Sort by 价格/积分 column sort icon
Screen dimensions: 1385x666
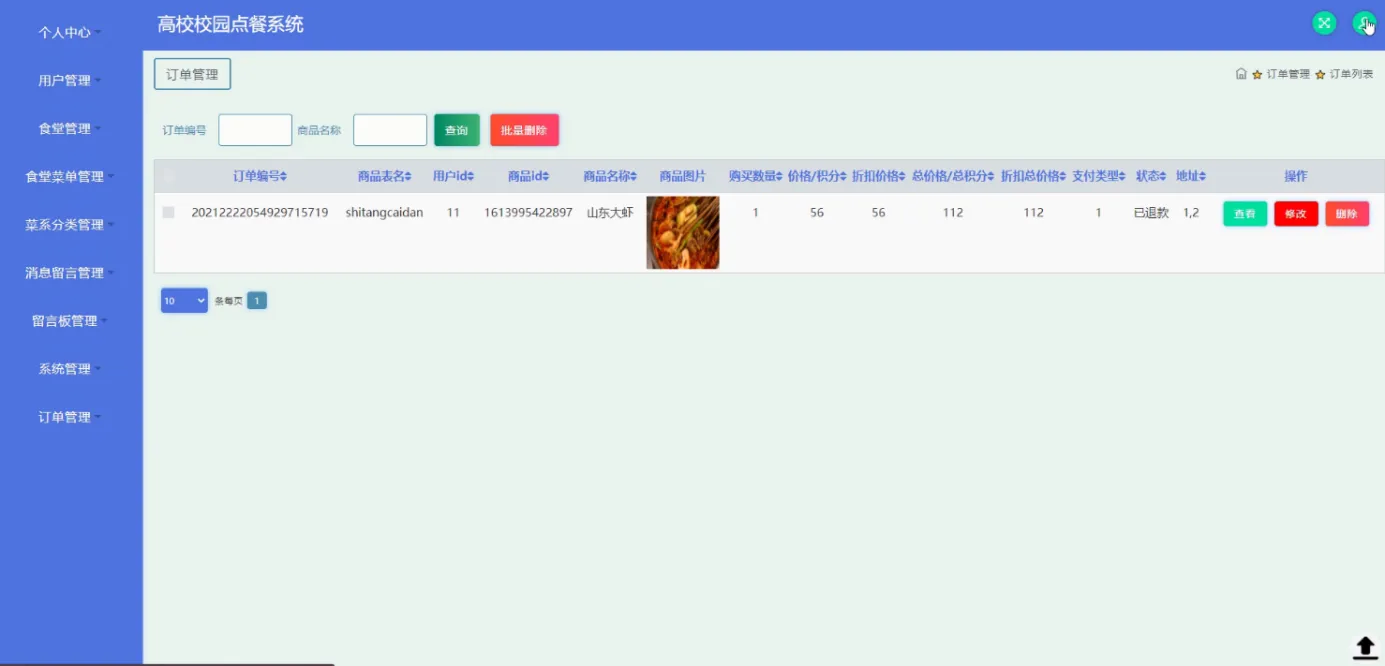[844, 177]
